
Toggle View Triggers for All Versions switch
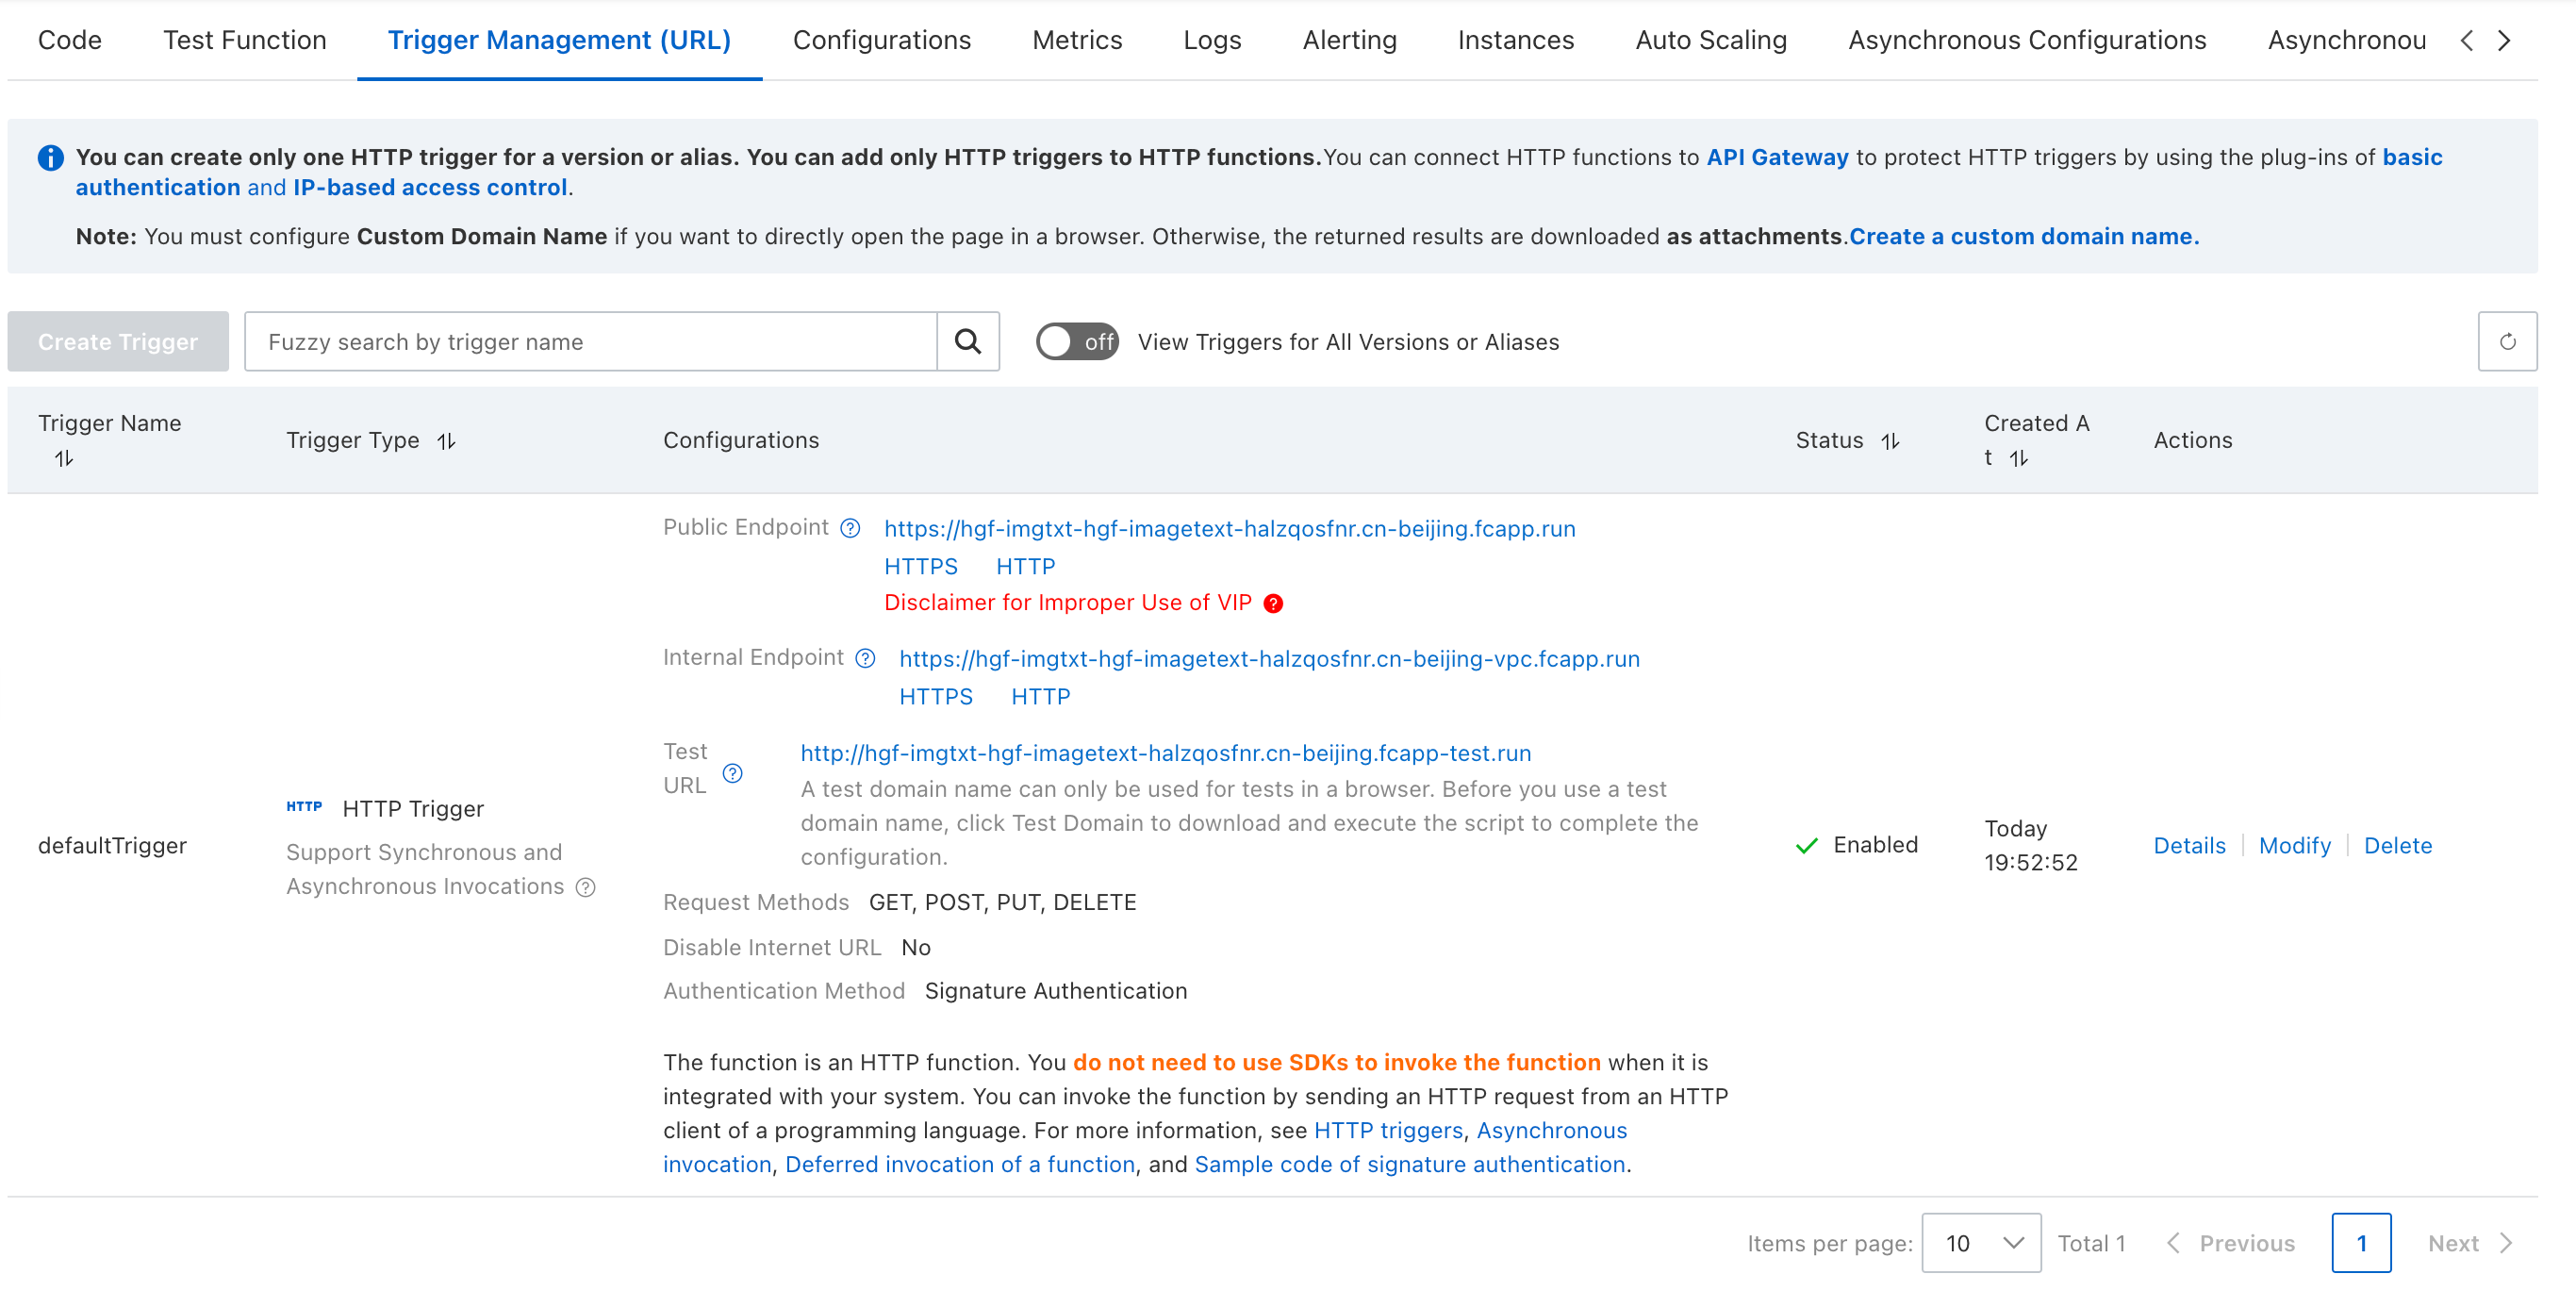click(x=1076, y=342)
